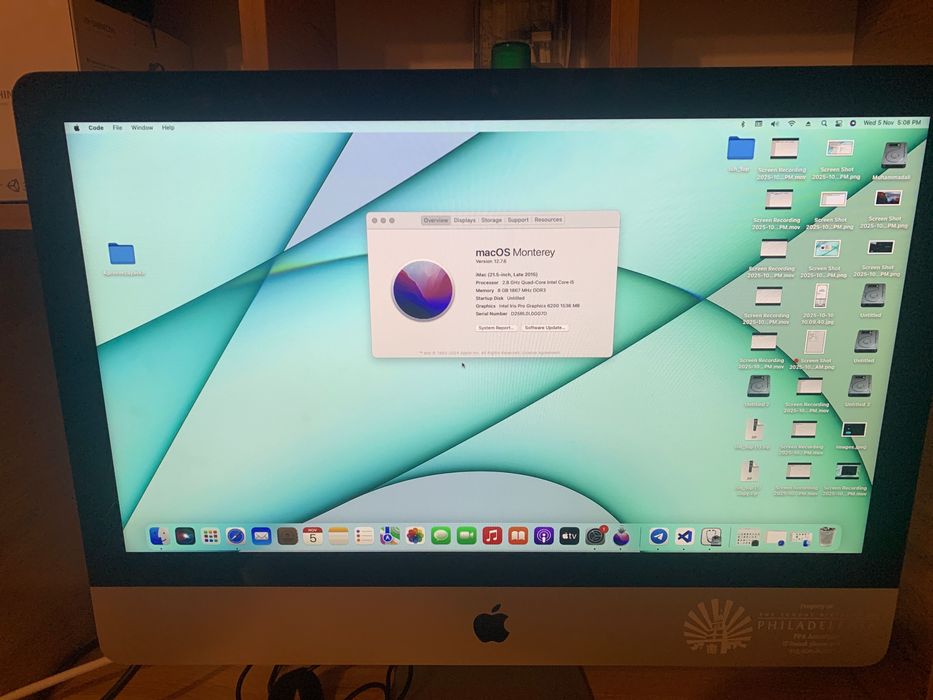Open Photos from the Dock

(415, 536)
